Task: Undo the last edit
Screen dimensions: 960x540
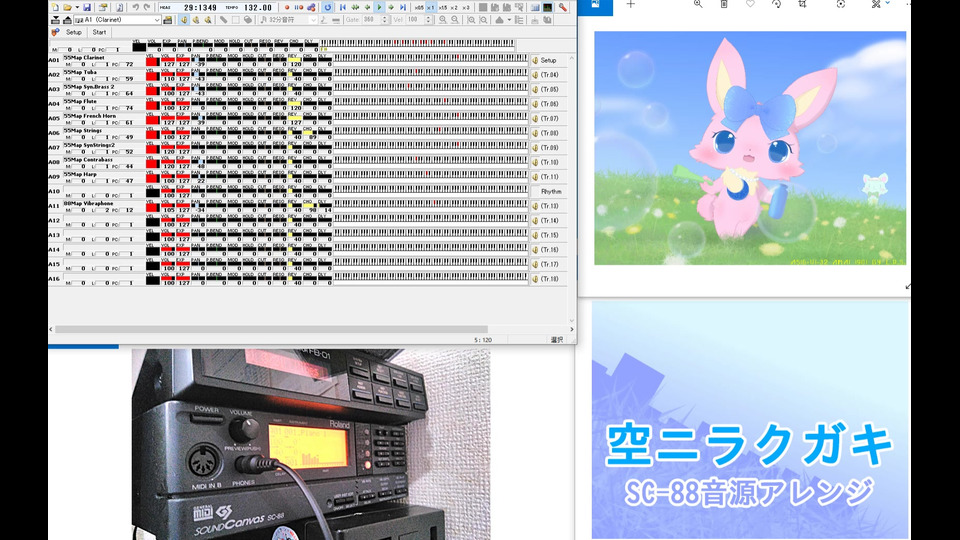Action: [135, 7]
